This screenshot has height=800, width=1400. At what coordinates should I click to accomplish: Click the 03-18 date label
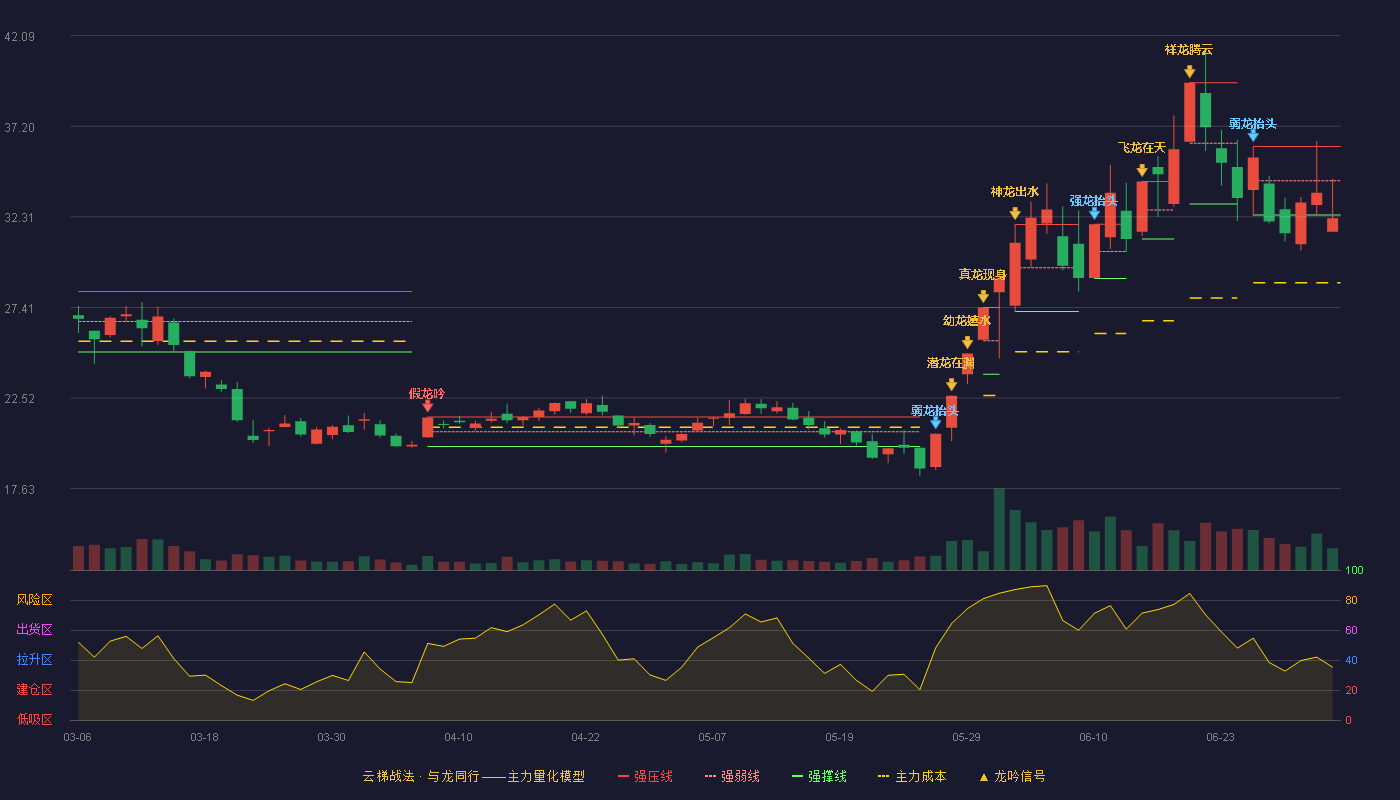(x=204, y=737)
